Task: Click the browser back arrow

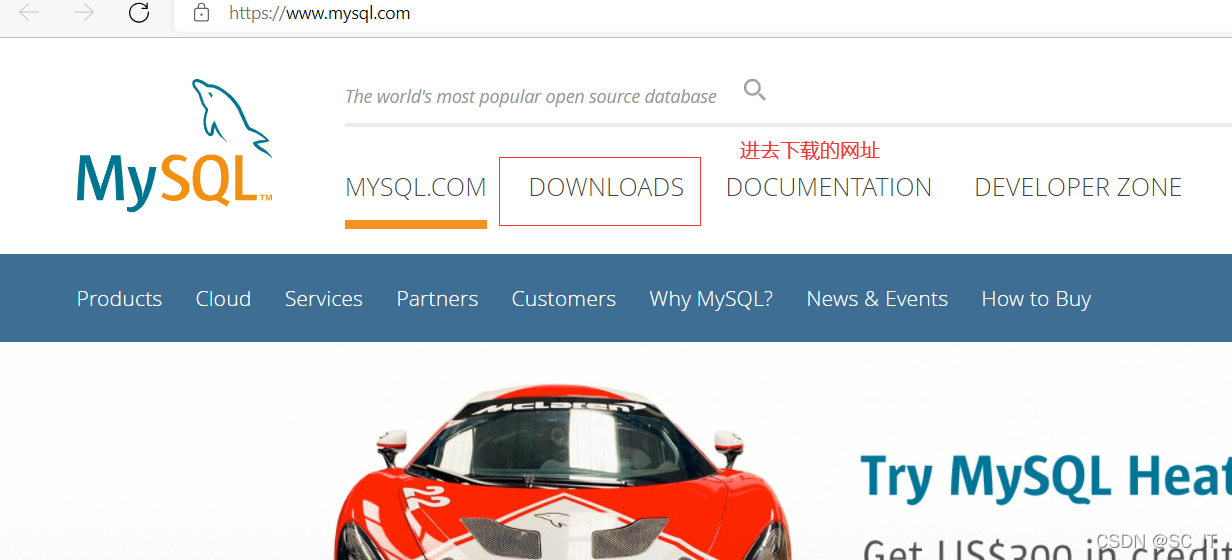Action: click(x=29, y=13)
